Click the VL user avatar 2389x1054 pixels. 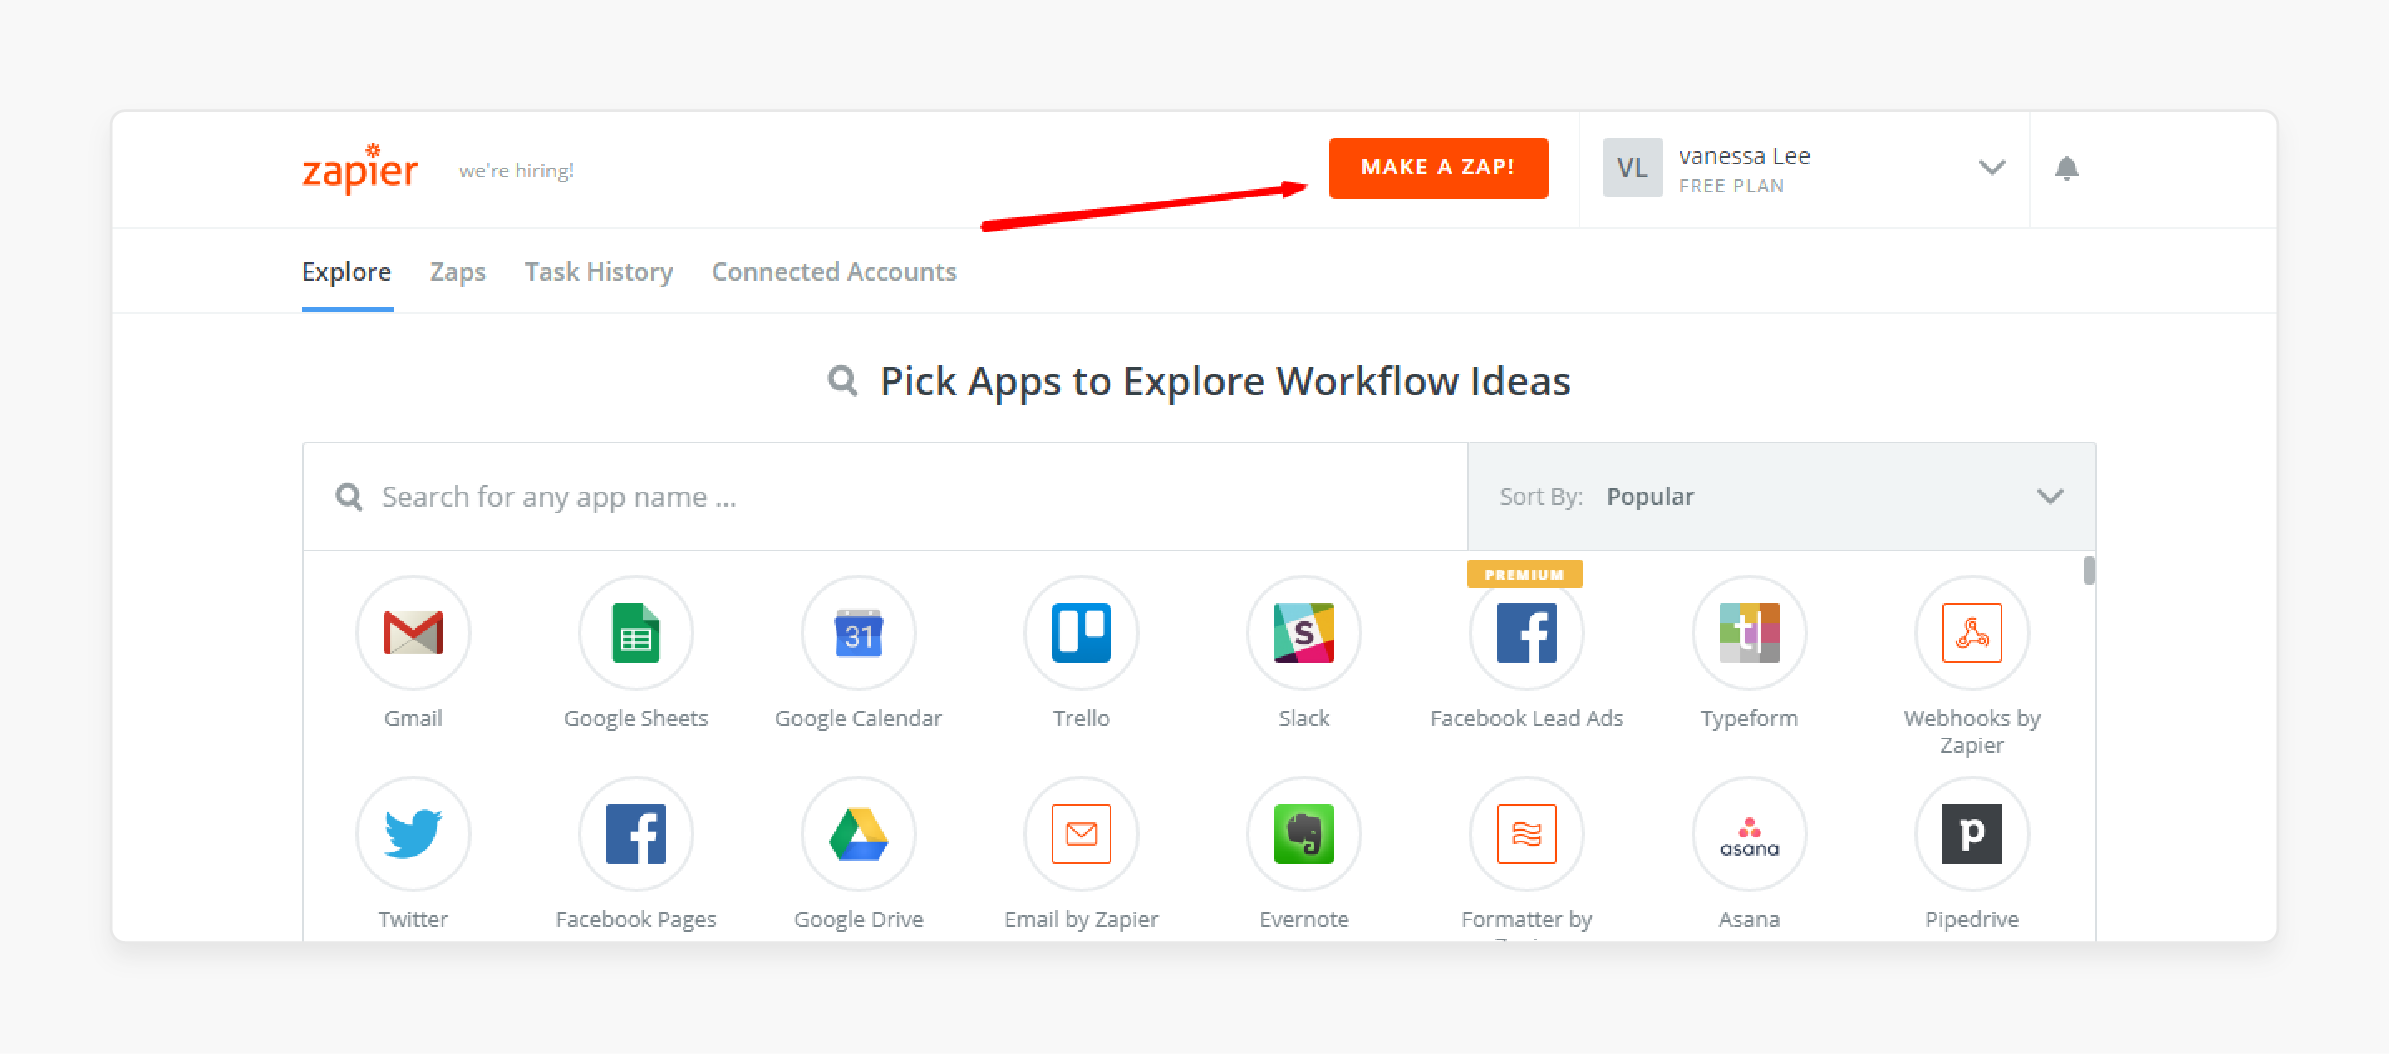point(1632,168)
